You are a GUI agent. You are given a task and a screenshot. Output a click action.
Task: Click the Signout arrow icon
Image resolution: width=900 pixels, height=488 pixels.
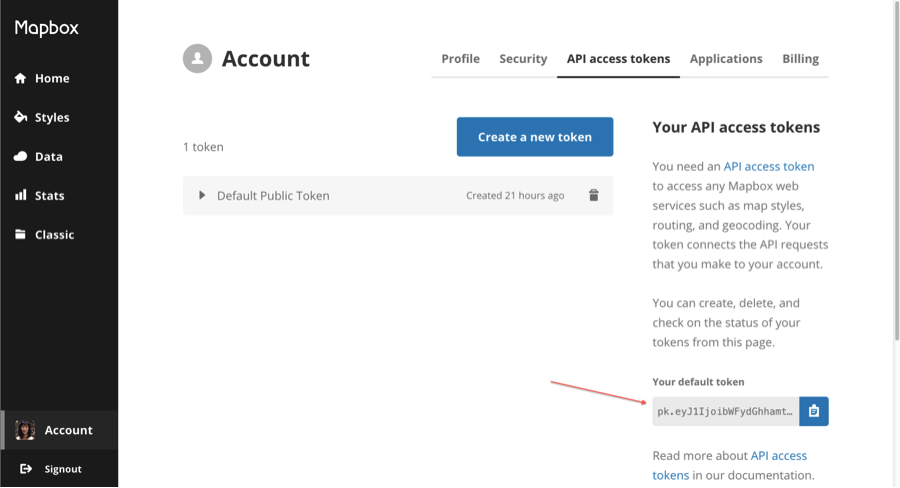[26, 469]
